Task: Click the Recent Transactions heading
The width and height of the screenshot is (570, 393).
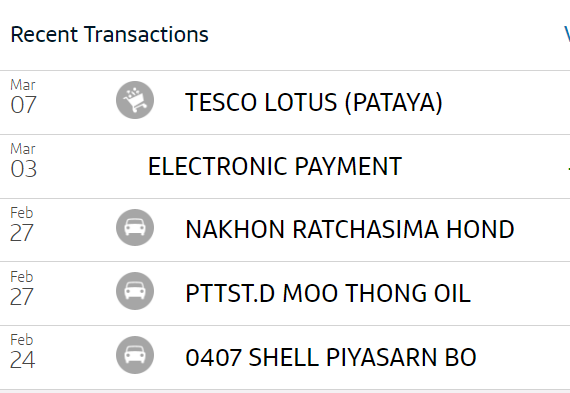Action: [109, 35]
